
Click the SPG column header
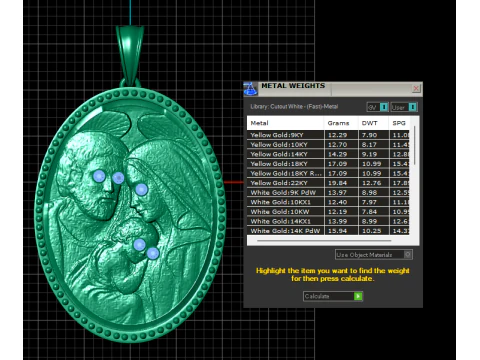399,123
